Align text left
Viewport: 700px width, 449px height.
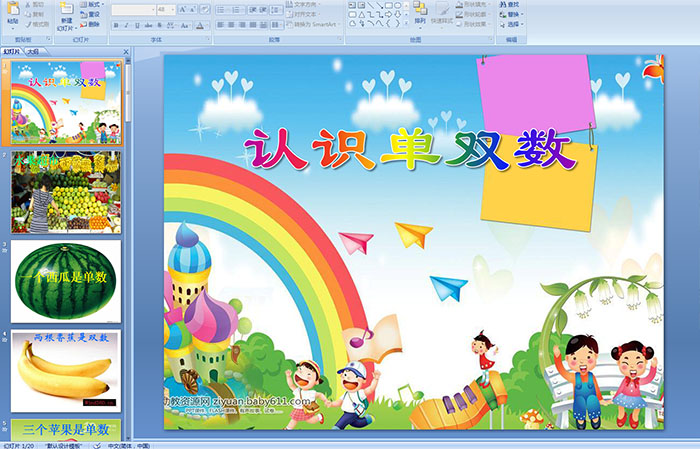(221, 25)
